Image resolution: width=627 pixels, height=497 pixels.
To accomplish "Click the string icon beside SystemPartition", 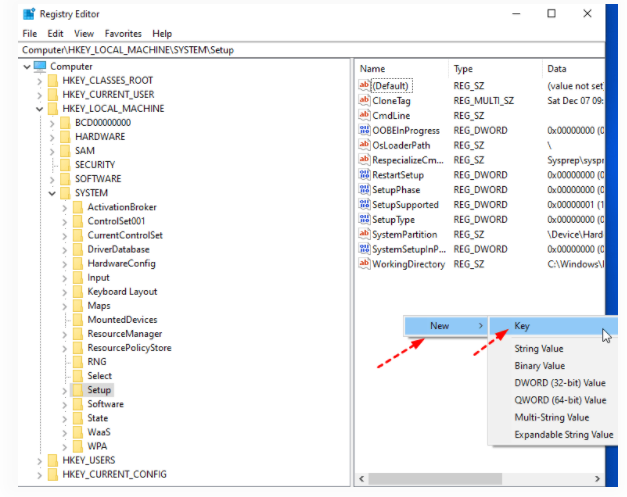I will click(x=364, y=234).
